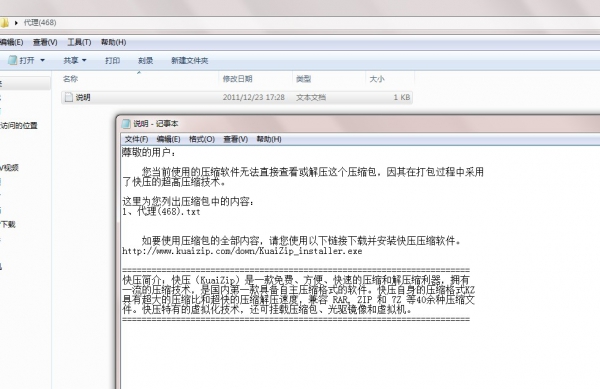The width and height of the screenshot is (600, 389).
Task: Click the 这里为您列出压缩包中的内容 line
Action: click(x=188, y=201)
